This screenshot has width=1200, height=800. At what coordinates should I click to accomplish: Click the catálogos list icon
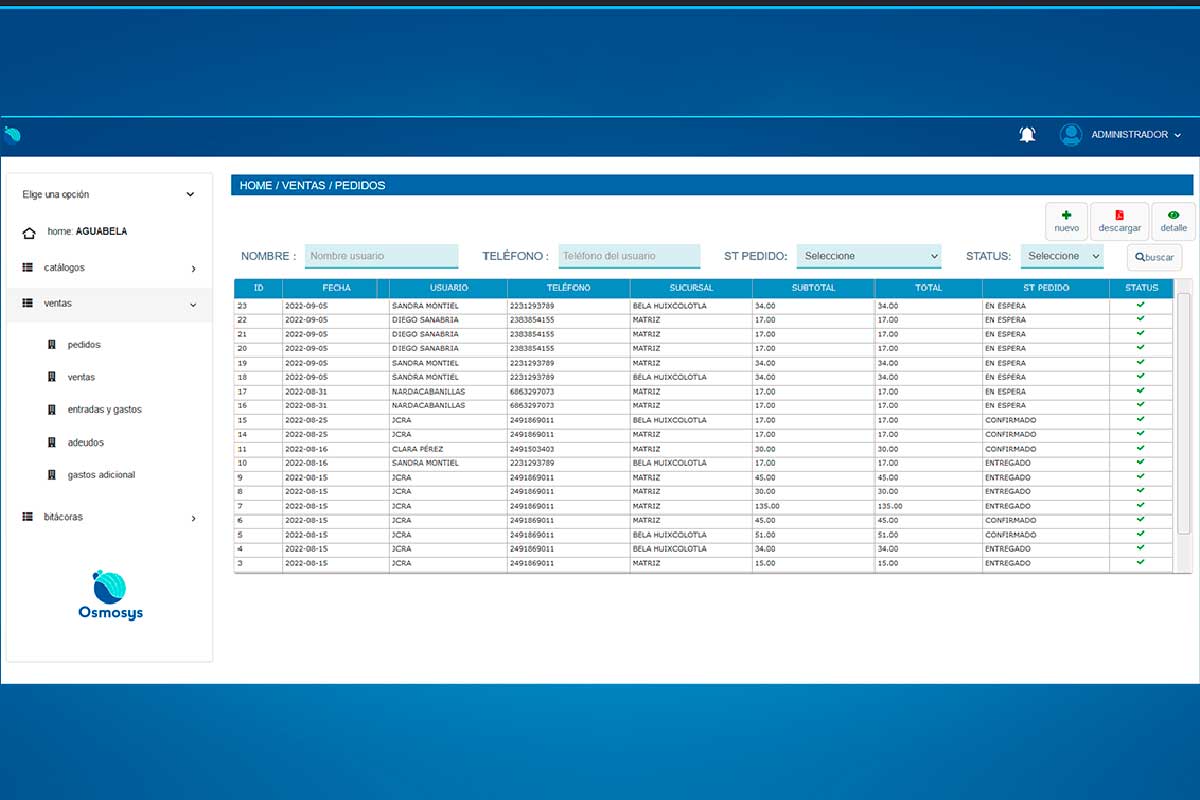pos(27,268)
